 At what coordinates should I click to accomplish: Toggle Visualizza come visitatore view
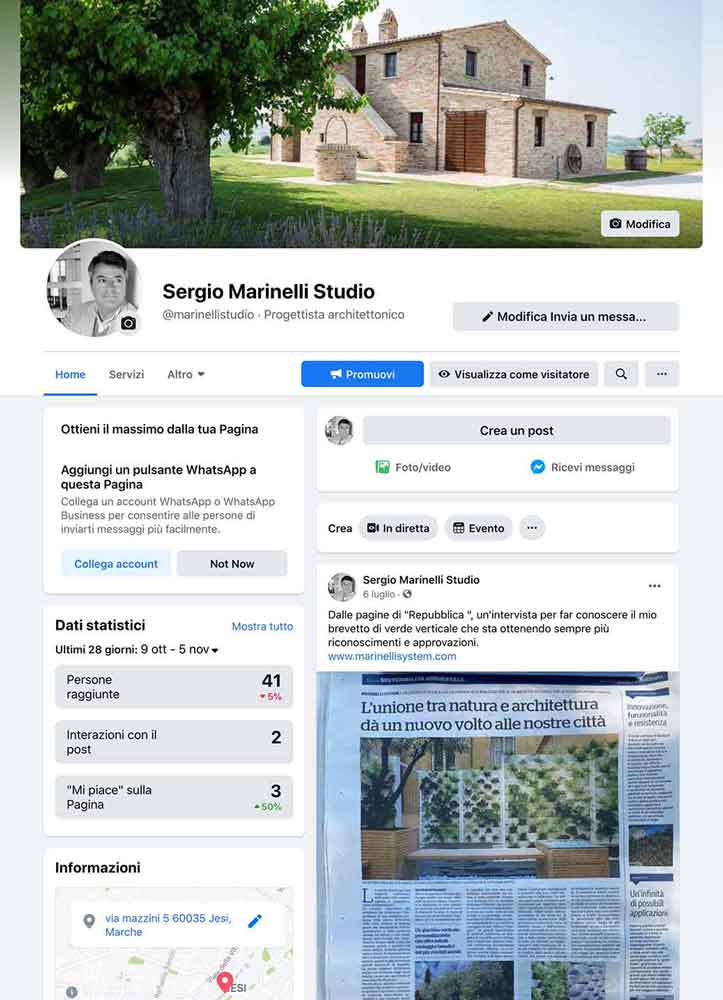pyautogui.click(x=514, y=374)
